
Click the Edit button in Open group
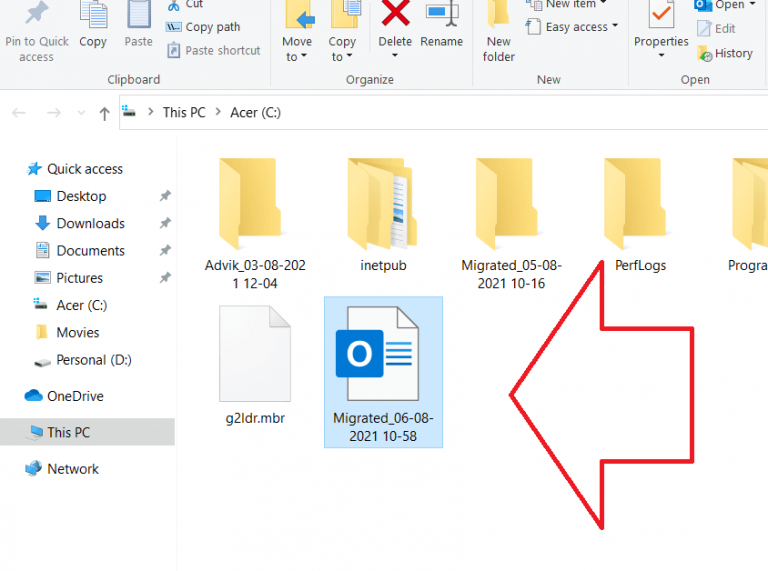click(x=716, y=29)
